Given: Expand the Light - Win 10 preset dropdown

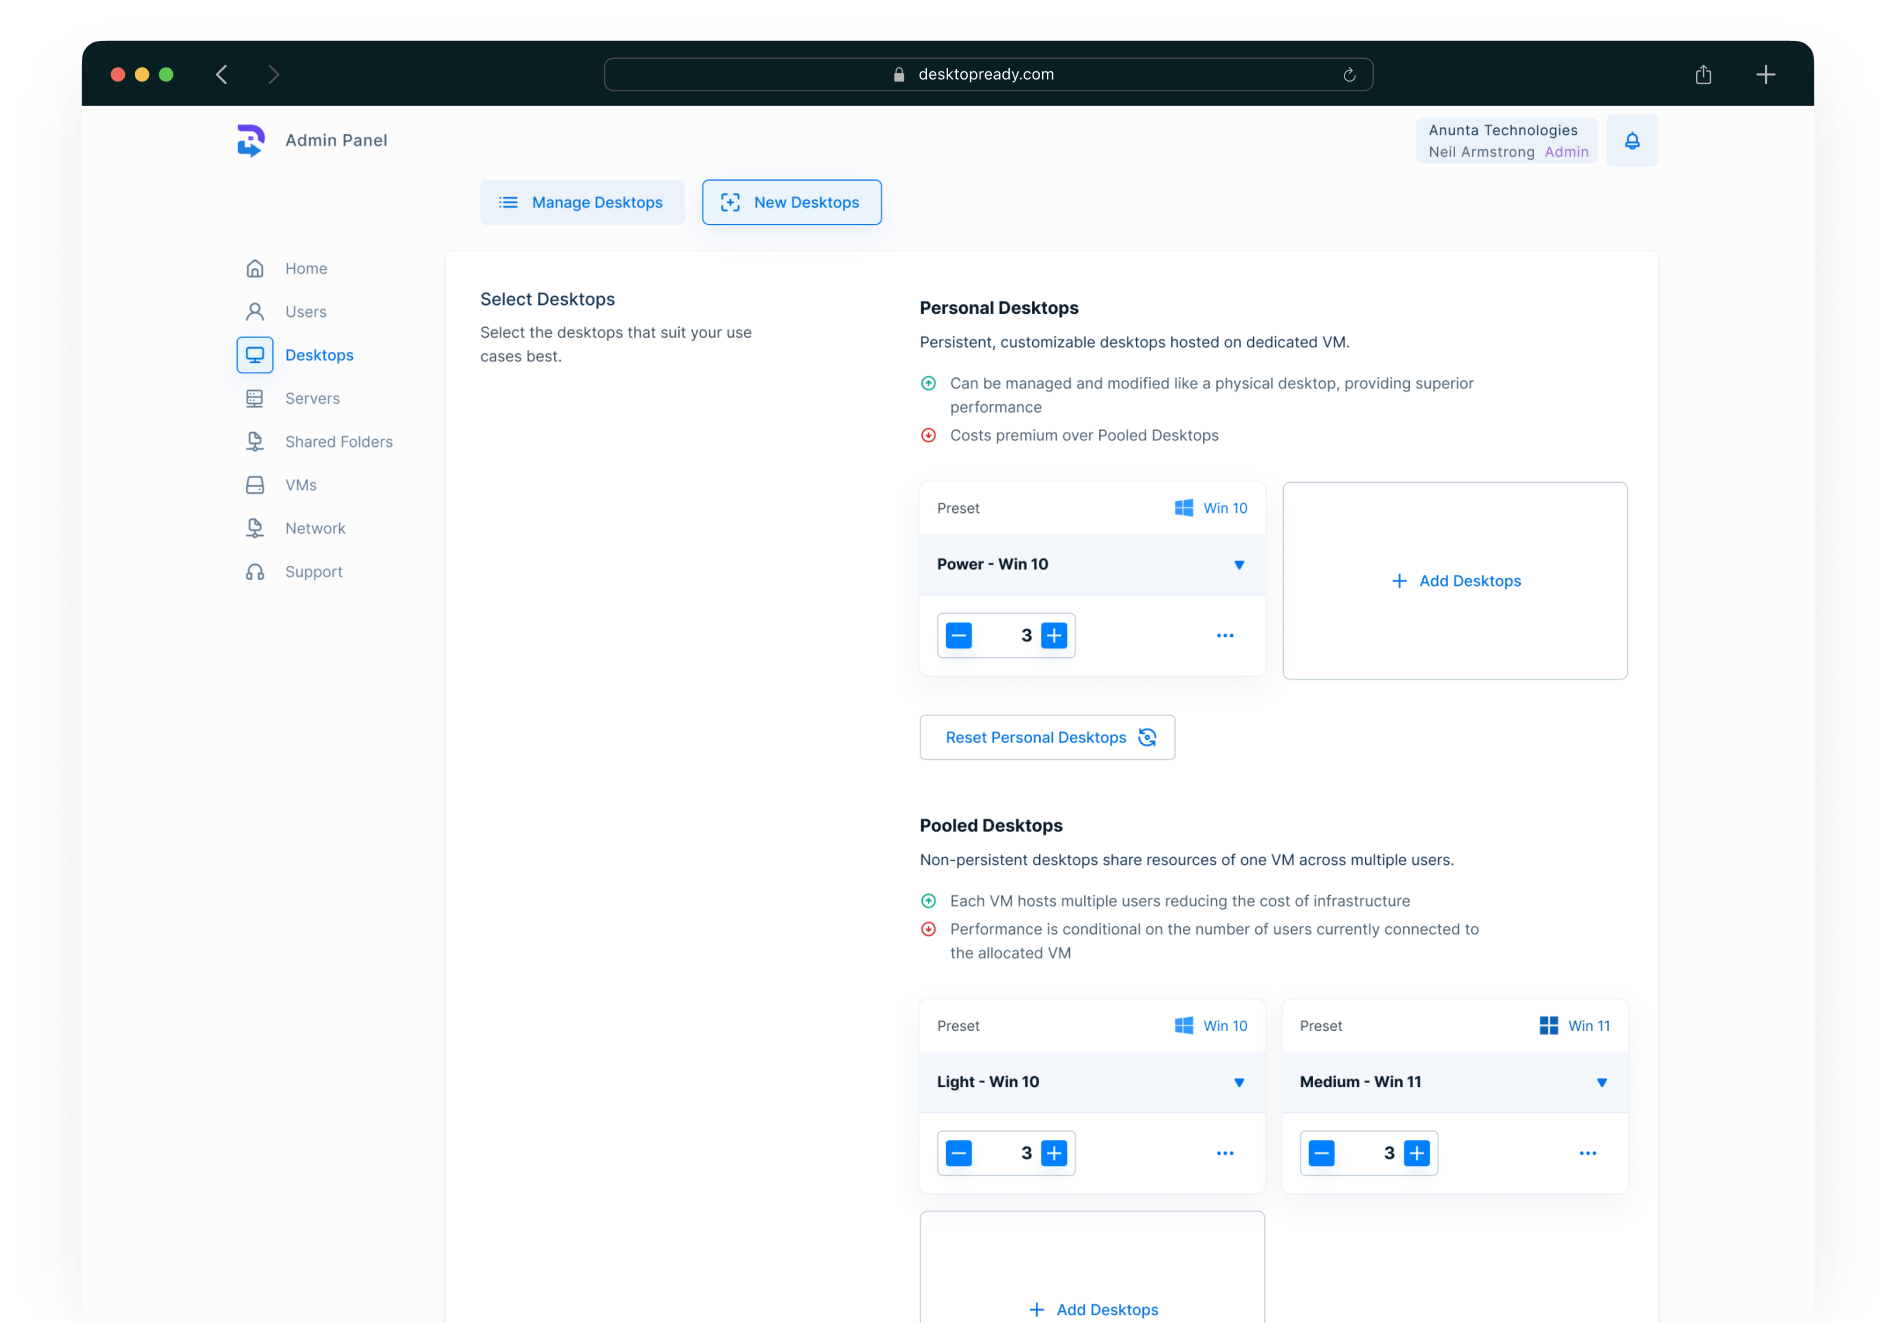Looking at the screenshot, I should click(1238, 1082).
